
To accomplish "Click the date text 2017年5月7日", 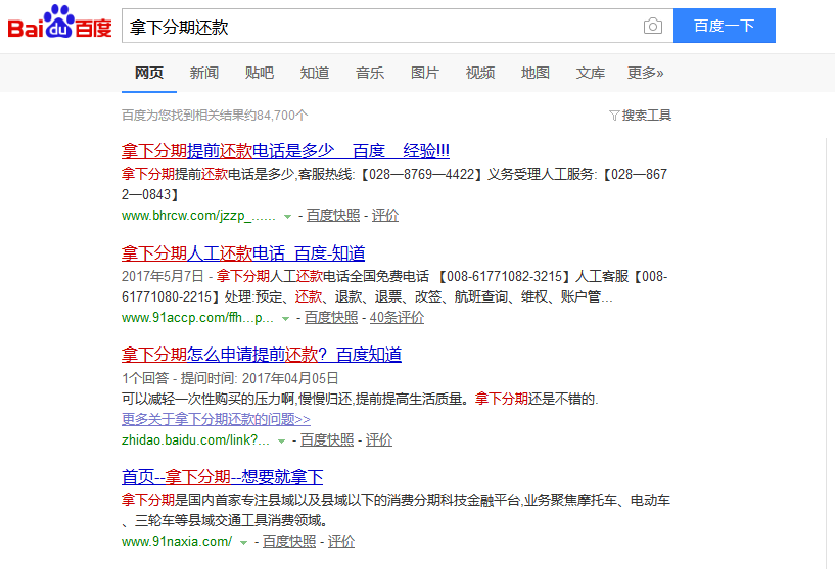I will tap(162, 277).
